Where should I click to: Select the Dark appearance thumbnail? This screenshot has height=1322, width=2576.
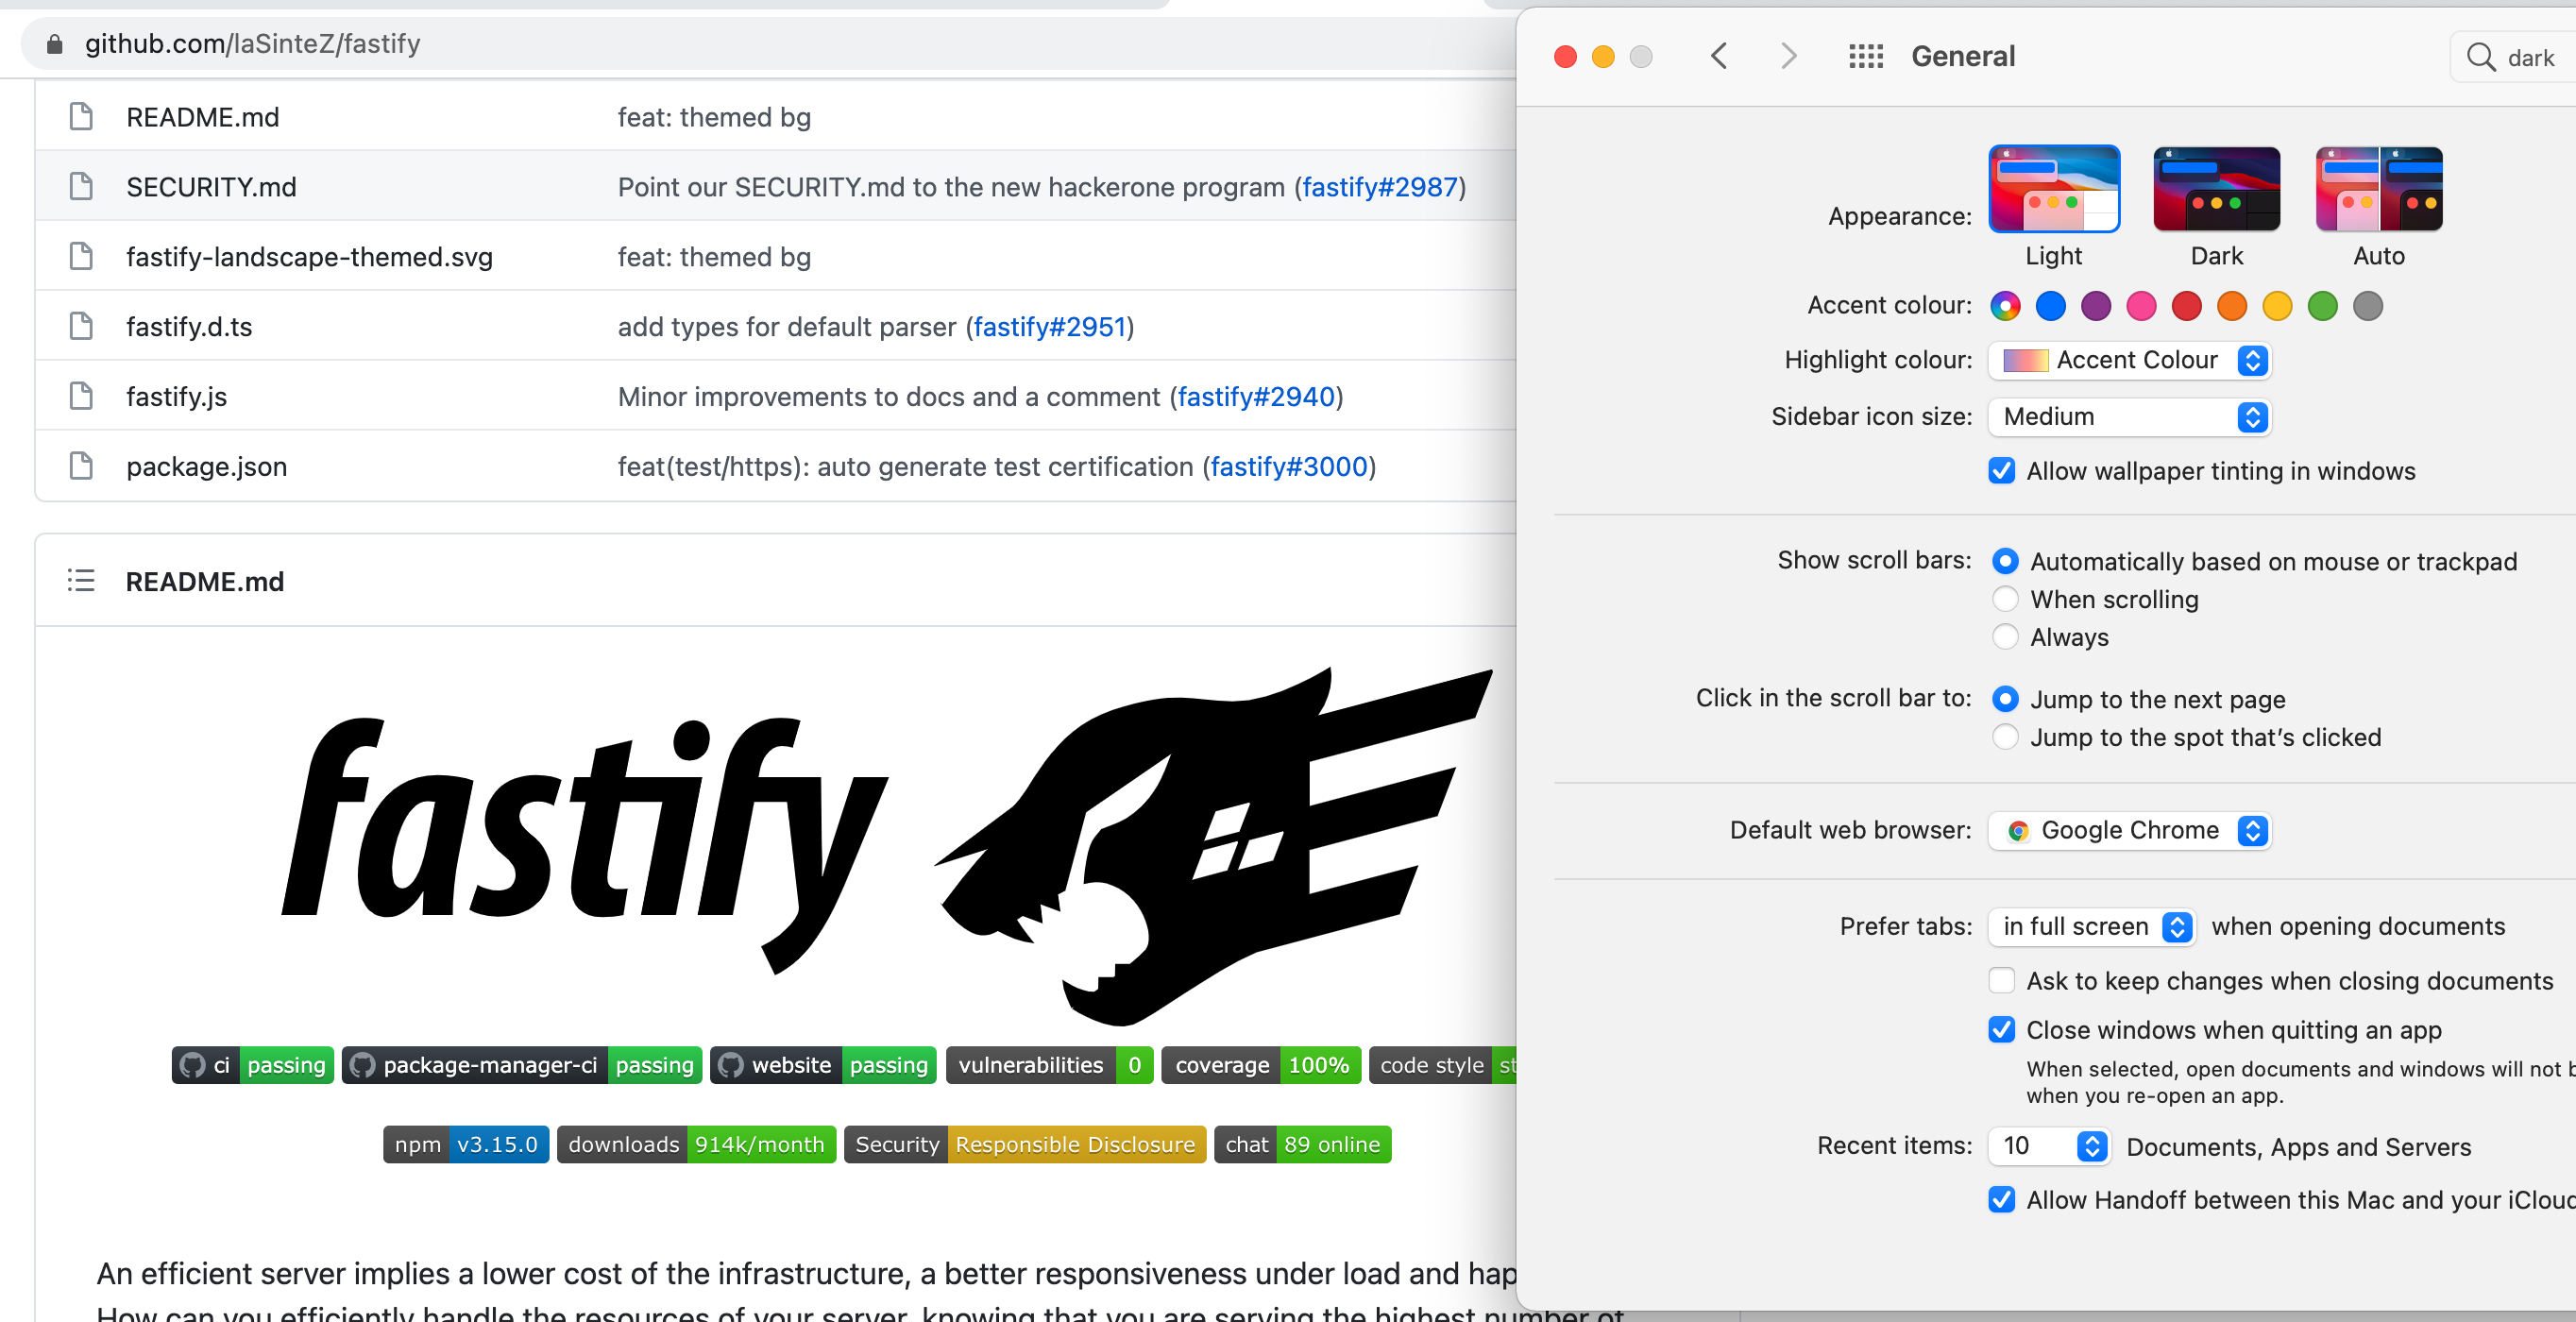(2215, 188)
